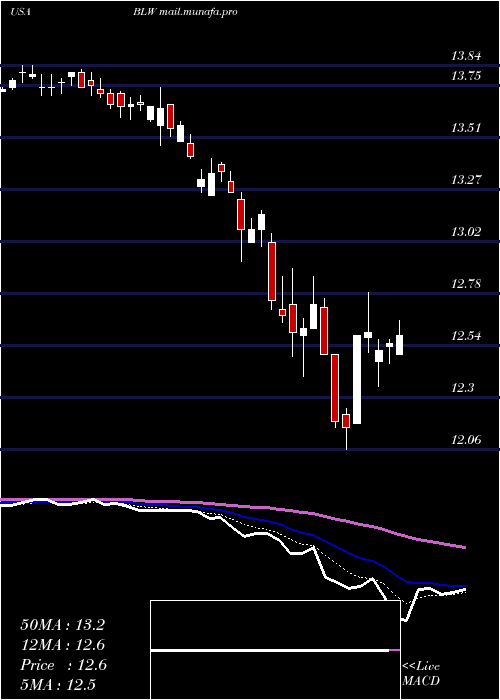The width and height of the screenshot is (500, 700).
Task: Click the 13.02 price level label
Action: [x=467, y=232]
